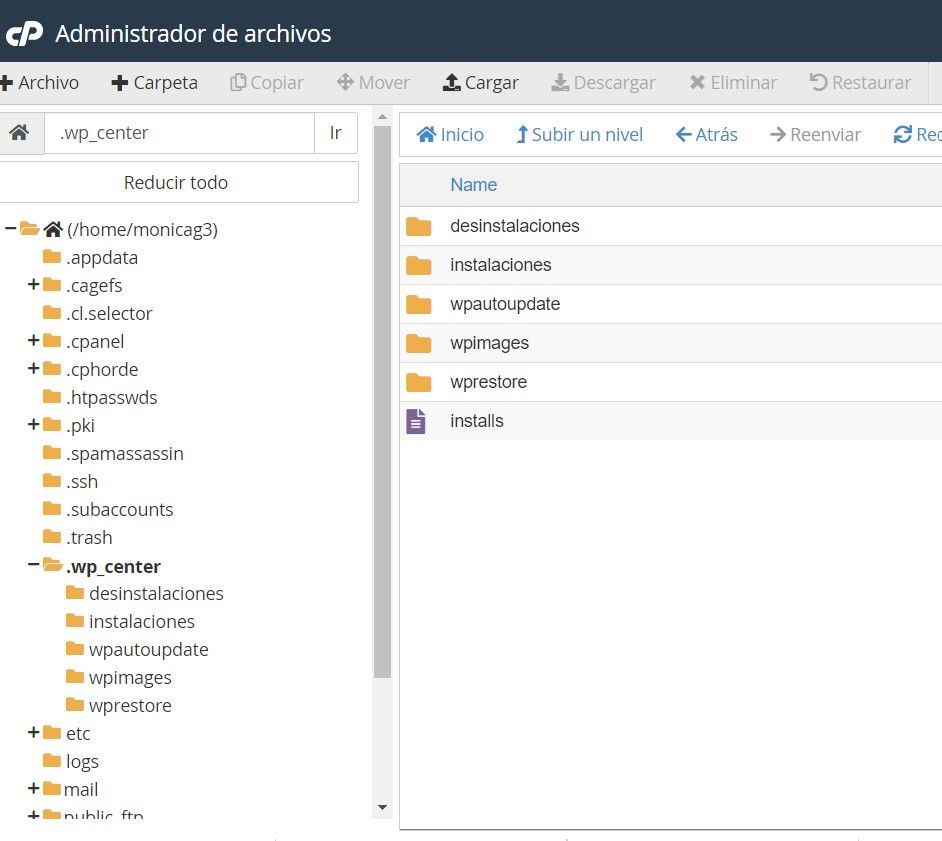Create a new file with Archivo
942x841 pixels.
coord(40,82)
